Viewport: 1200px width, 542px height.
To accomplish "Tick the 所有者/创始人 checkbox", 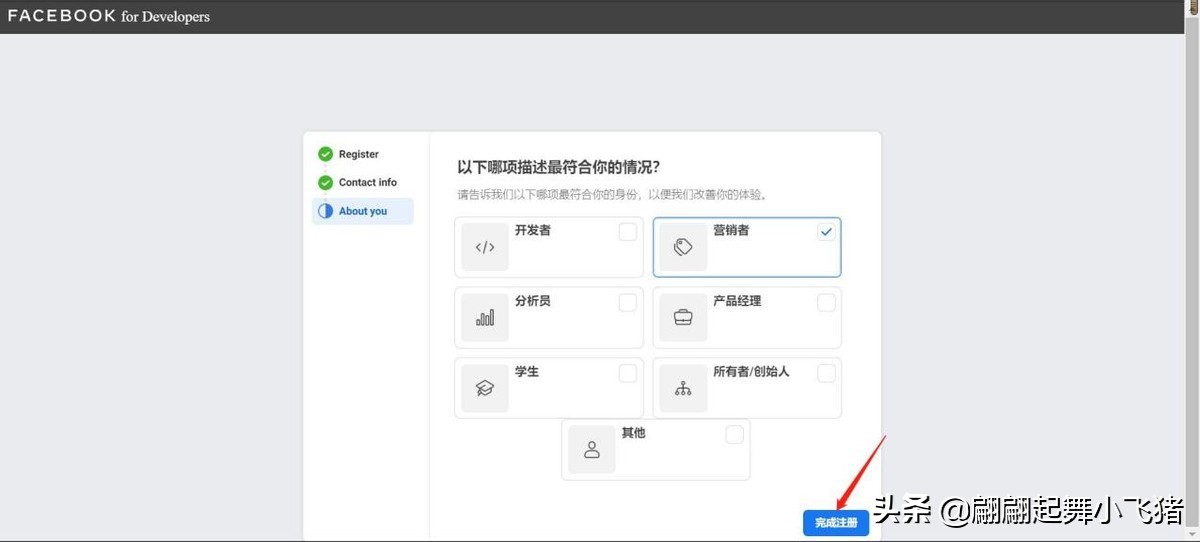I will coord(826,373).
